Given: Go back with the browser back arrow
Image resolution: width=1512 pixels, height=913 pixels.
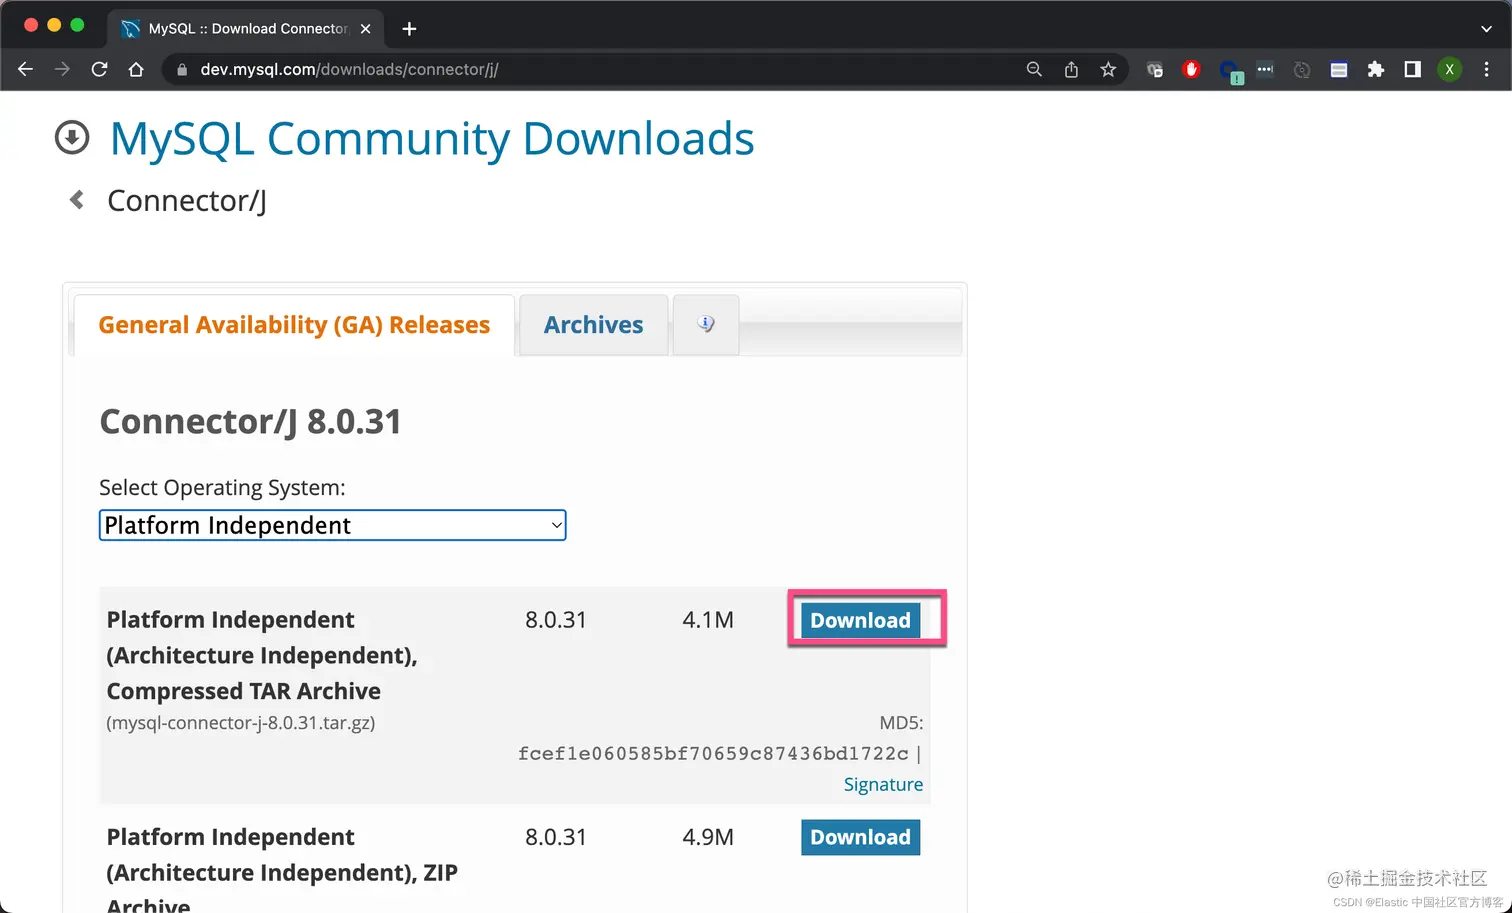Looking at the screenshot, I should tap(26, 69).
